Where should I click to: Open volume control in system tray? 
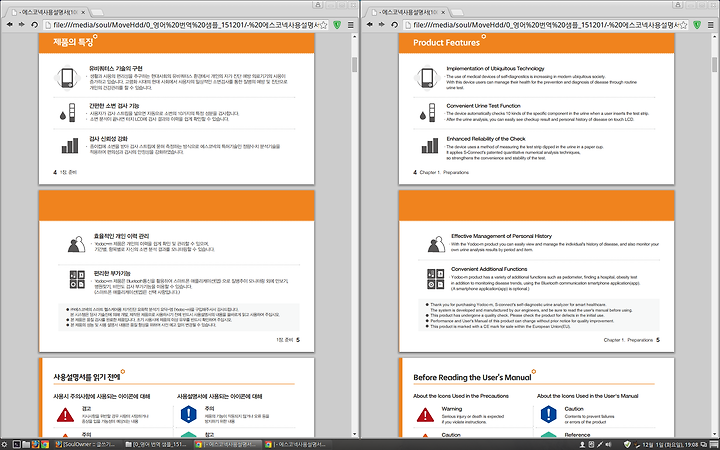609,444
